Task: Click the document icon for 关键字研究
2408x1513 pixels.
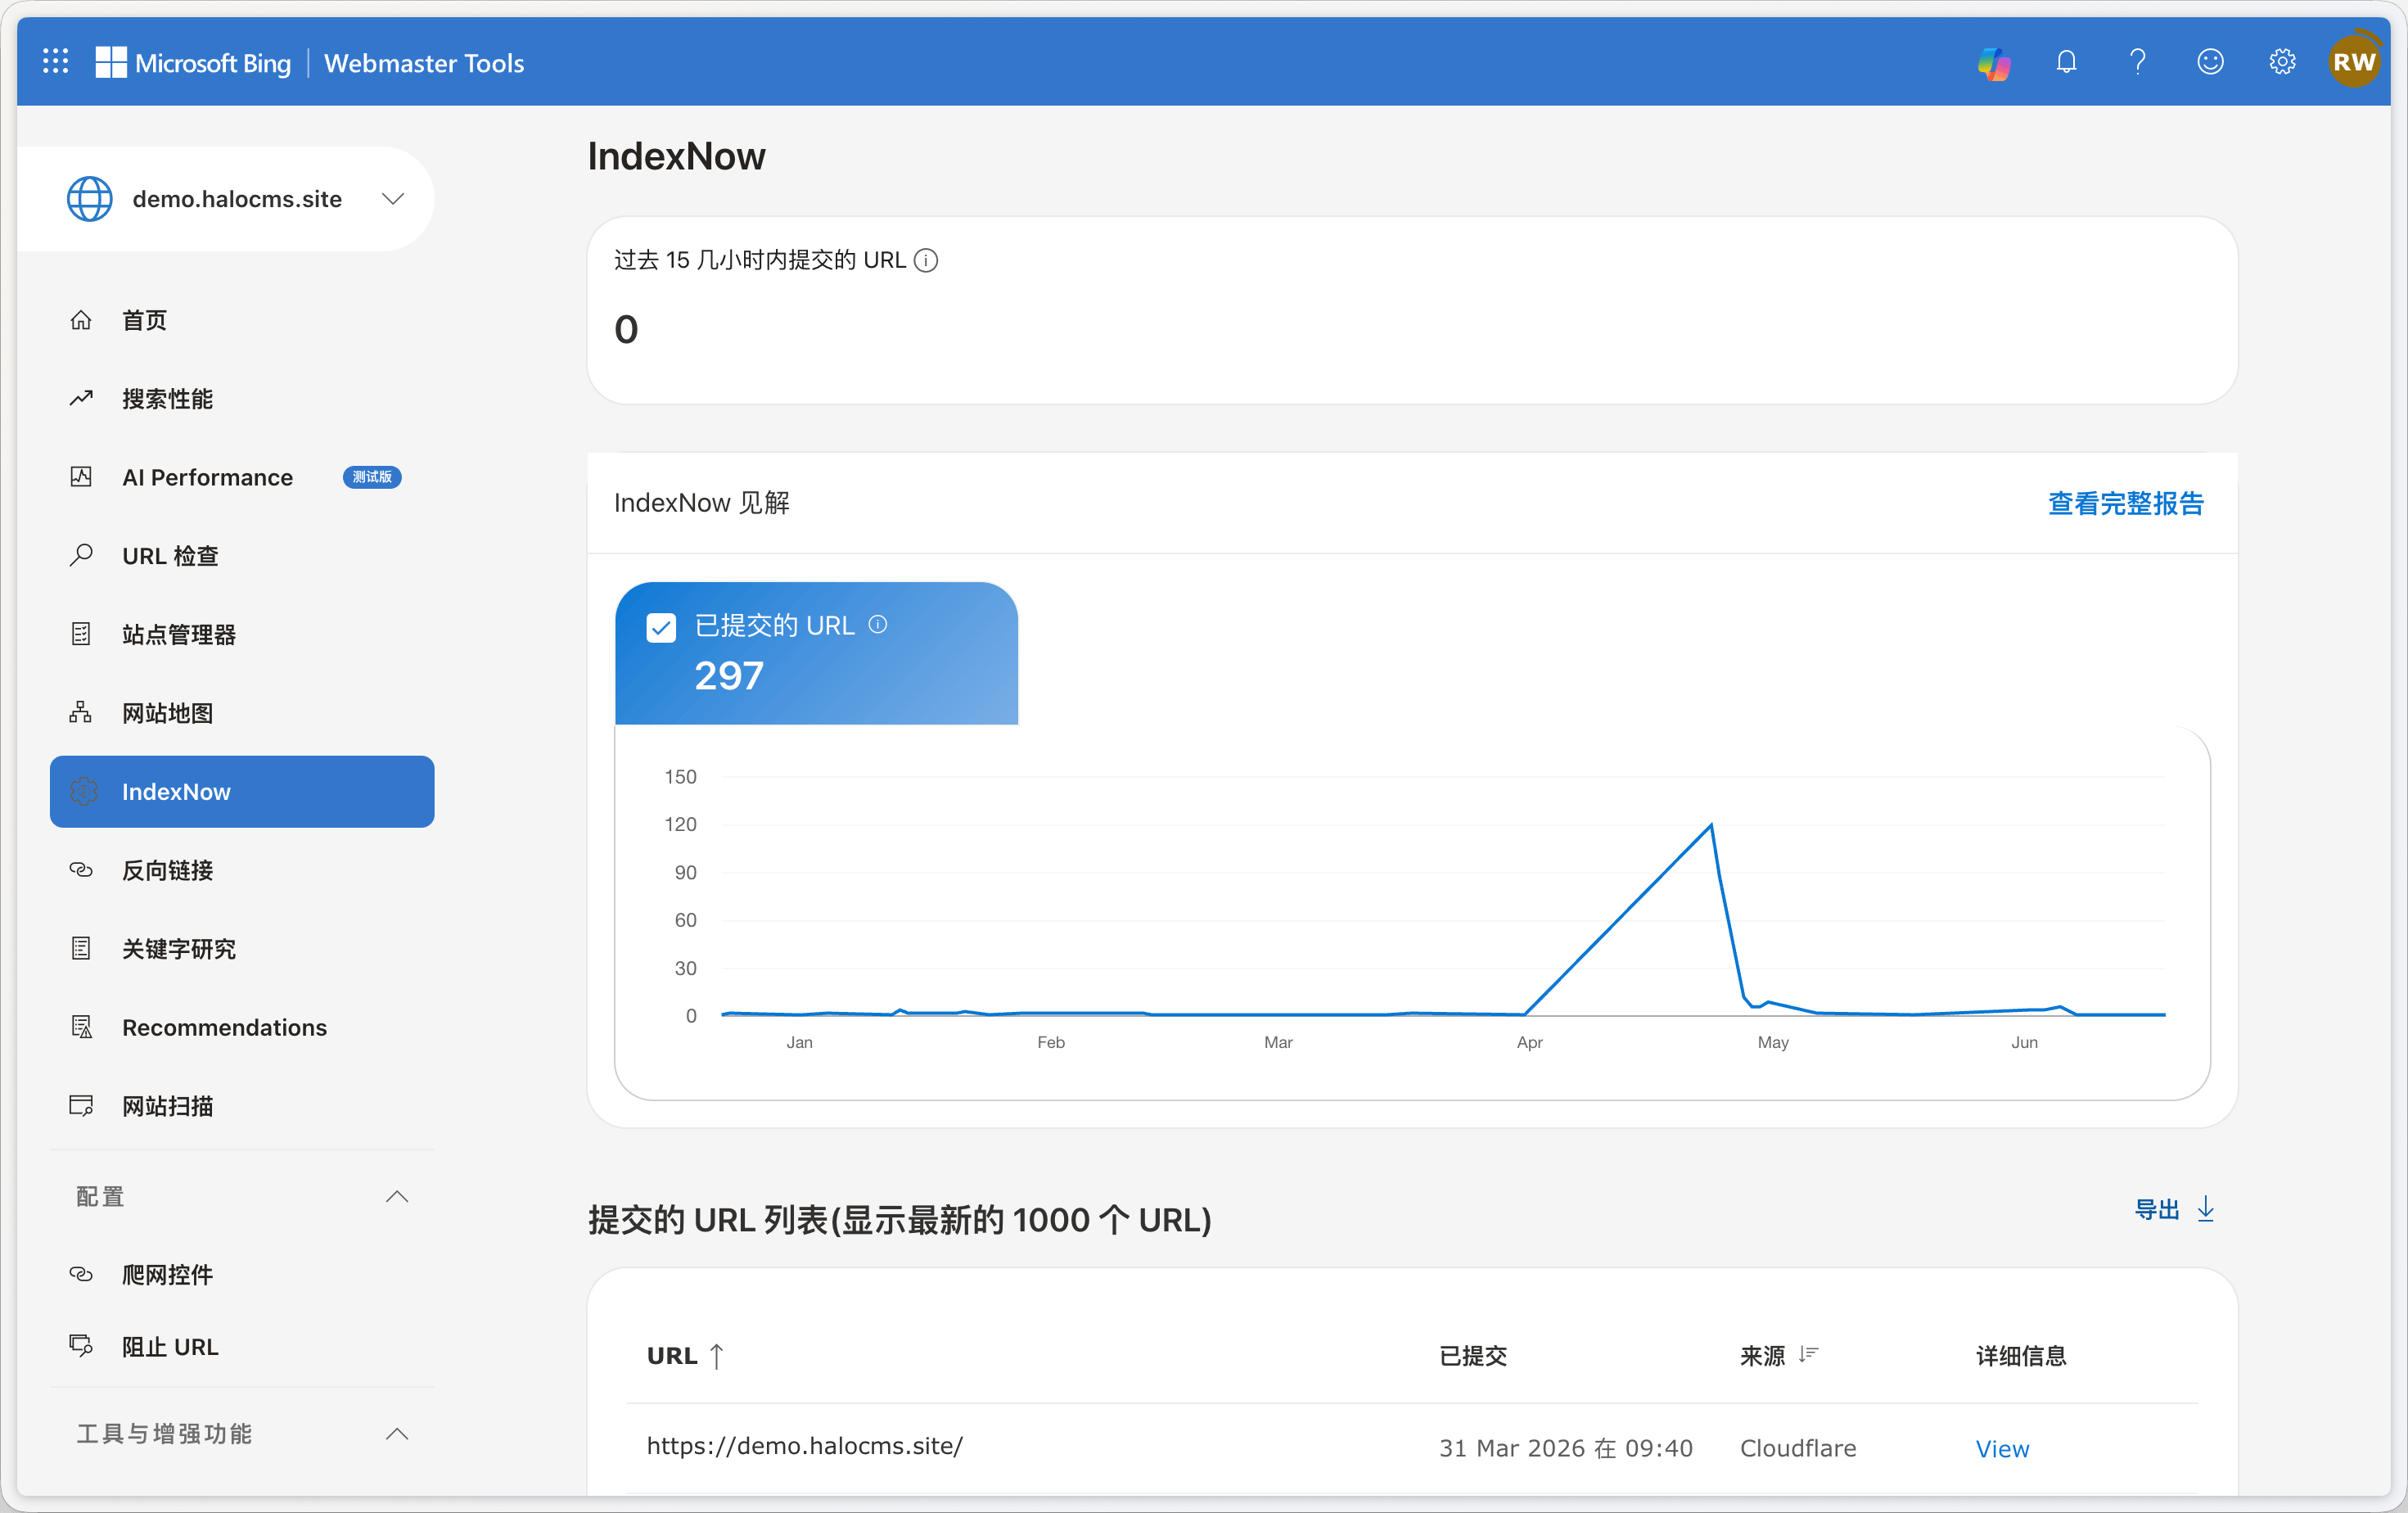Action: [x=81, y=948]
